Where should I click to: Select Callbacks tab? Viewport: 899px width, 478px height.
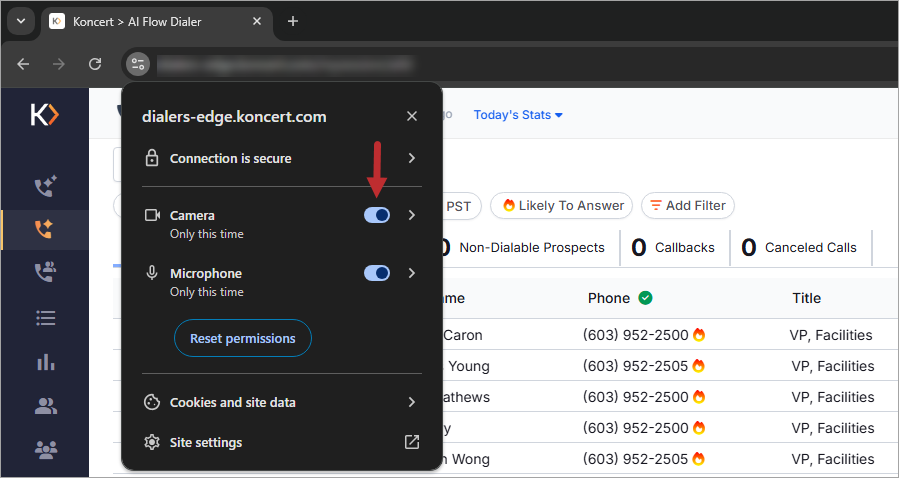coord(674,248)
